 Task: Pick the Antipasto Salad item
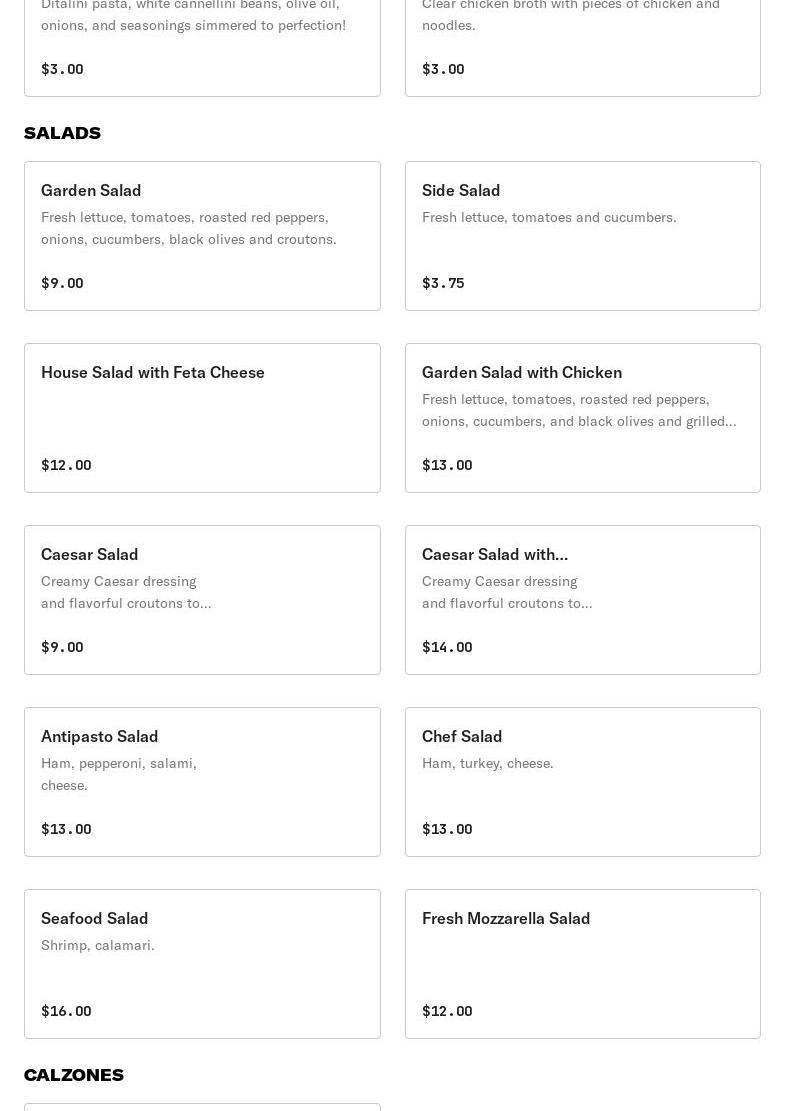[202, 782]
